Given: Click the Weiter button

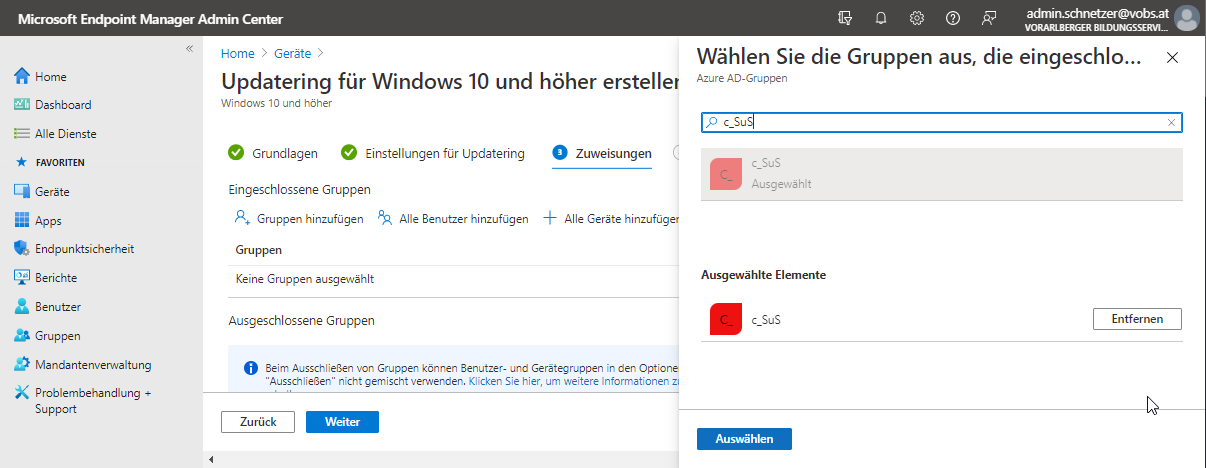Looking at the screenshot, I should [342, 422].
